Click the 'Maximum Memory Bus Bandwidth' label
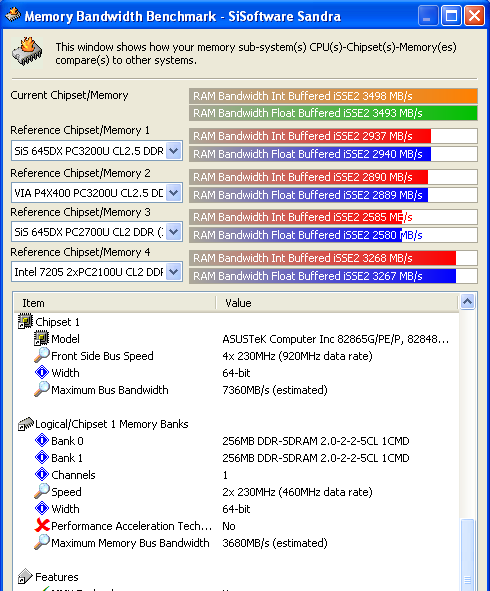Screen dimensions: 490x591 [x=130, y=543]
